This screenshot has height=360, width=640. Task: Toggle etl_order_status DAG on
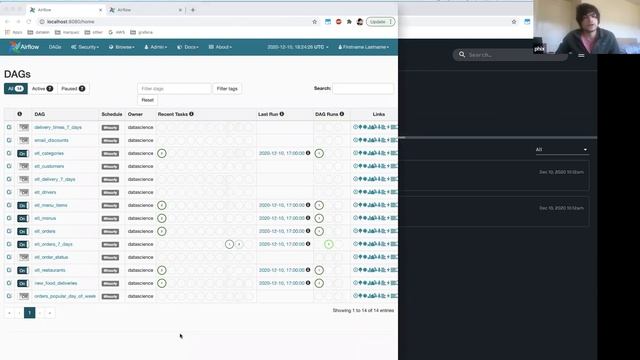[23, 257]
